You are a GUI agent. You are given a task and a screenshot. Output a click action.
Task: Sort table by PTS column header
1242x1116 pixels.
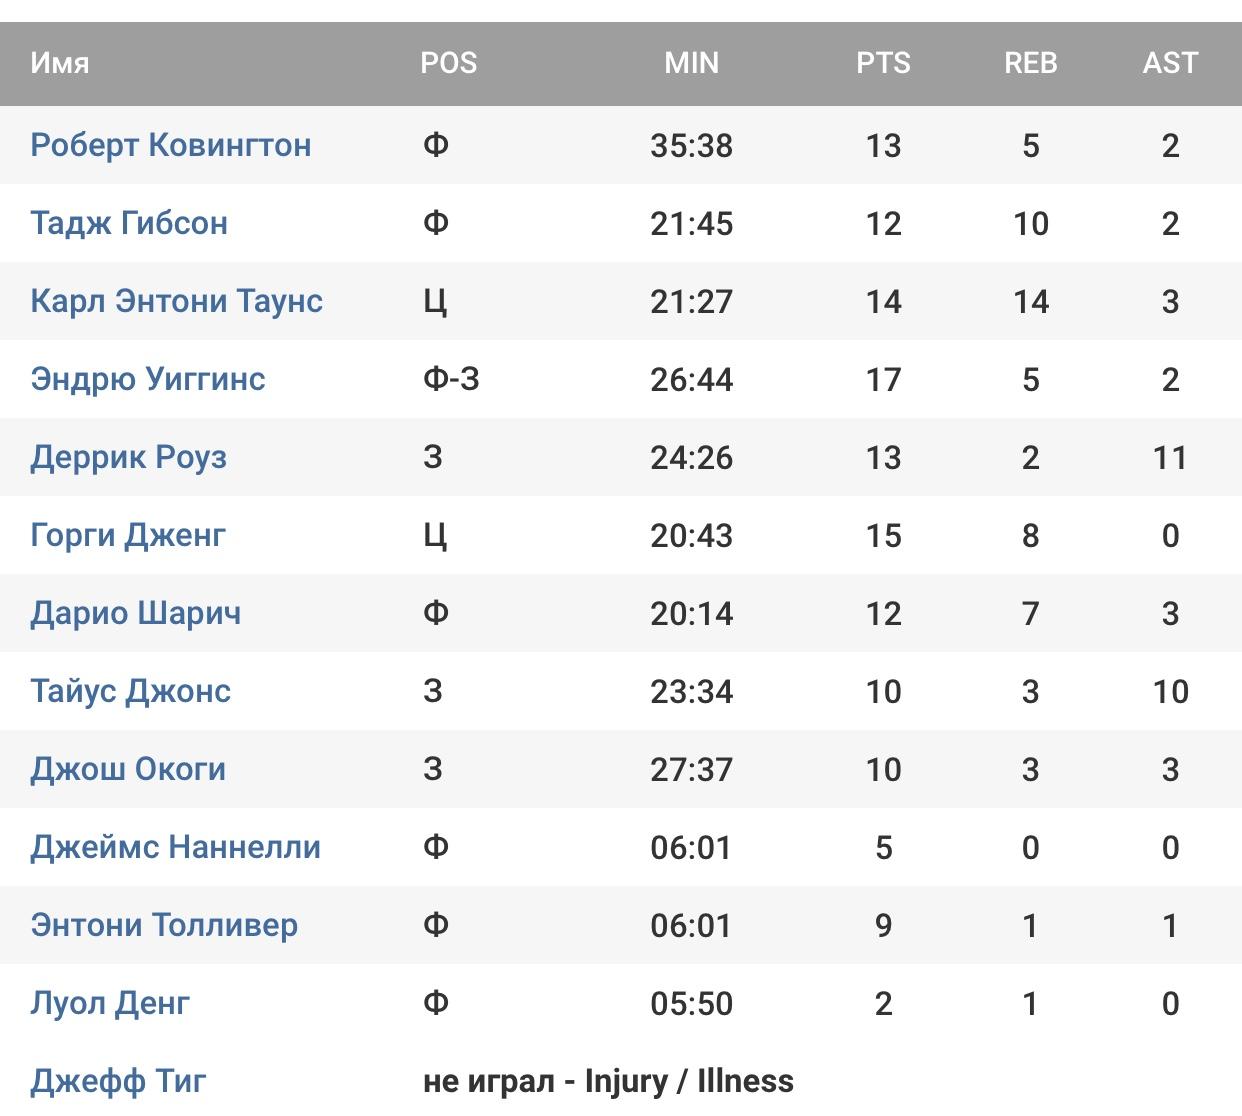(884, 63)
